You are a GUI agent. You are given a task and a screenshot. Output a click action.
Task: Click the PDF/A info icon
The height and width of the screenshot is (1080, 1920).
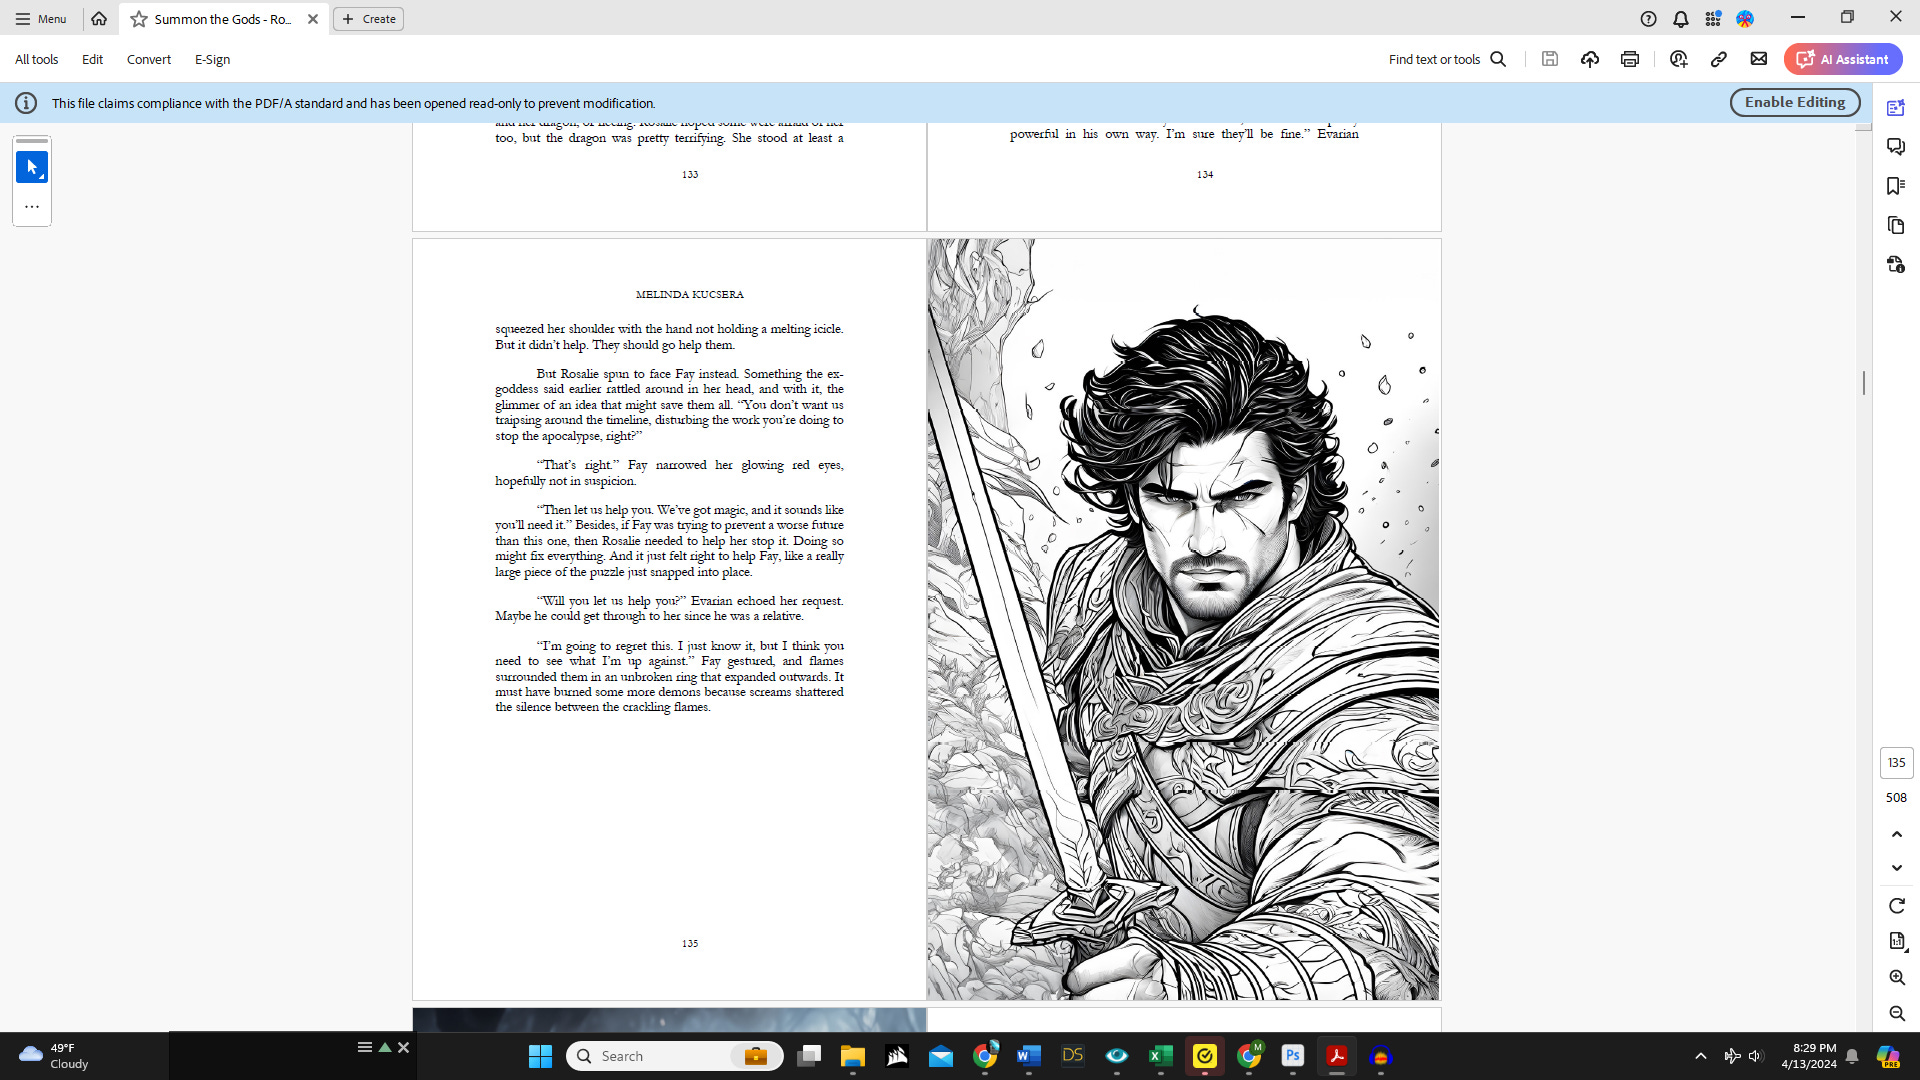[26, 103]
